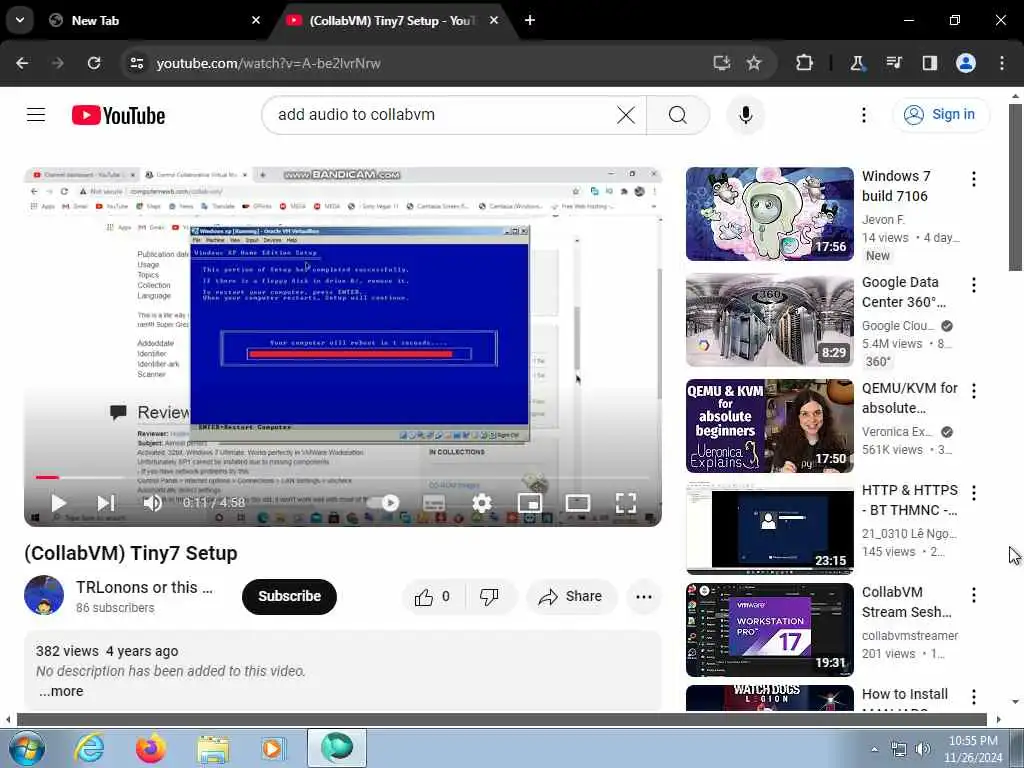Open a new browser tab
This screenshot has height=768, width=1024.
[530, 20]
